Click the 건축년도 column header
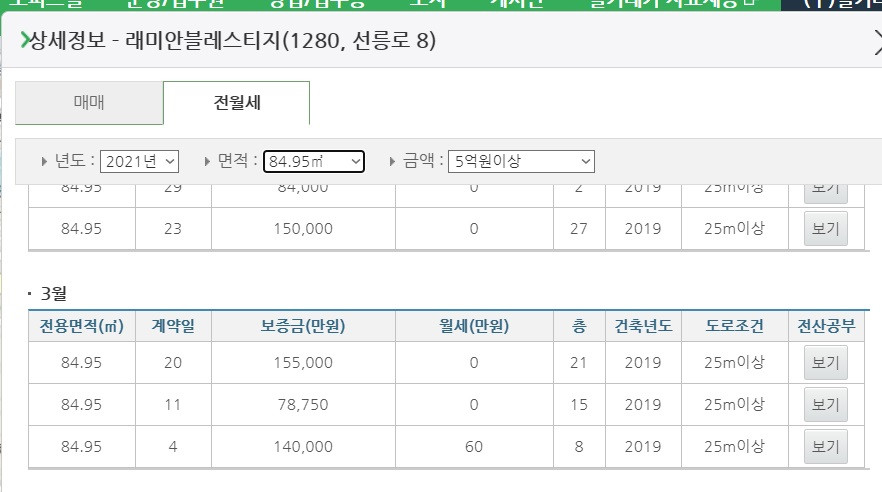The width and height of the screenshot is (882, 492). (x=643, y=326)
